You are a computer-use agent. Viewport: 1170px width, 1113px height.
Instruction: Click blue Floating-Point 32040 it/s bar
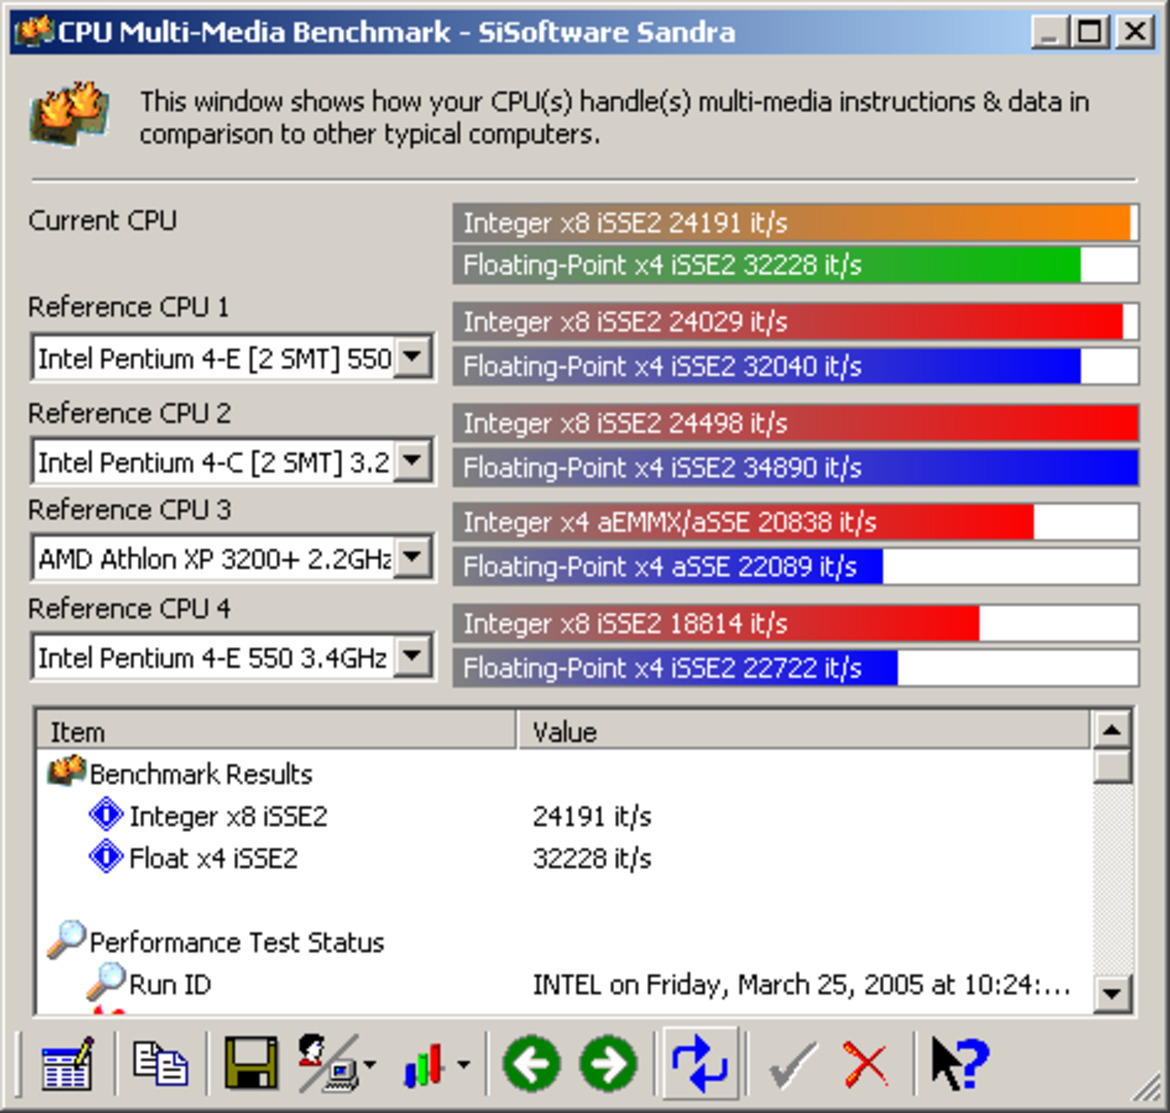[x=795, y=366]
